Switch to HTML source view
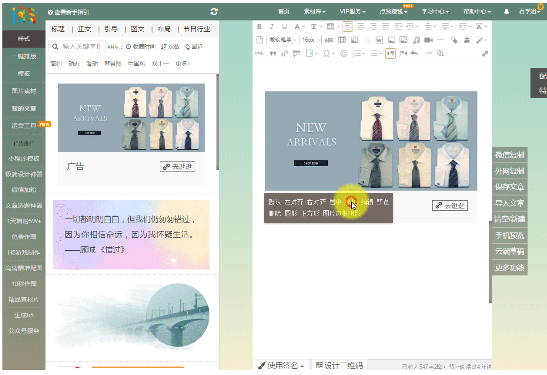Screen dimensions: 547x375 tap(259, 53)
